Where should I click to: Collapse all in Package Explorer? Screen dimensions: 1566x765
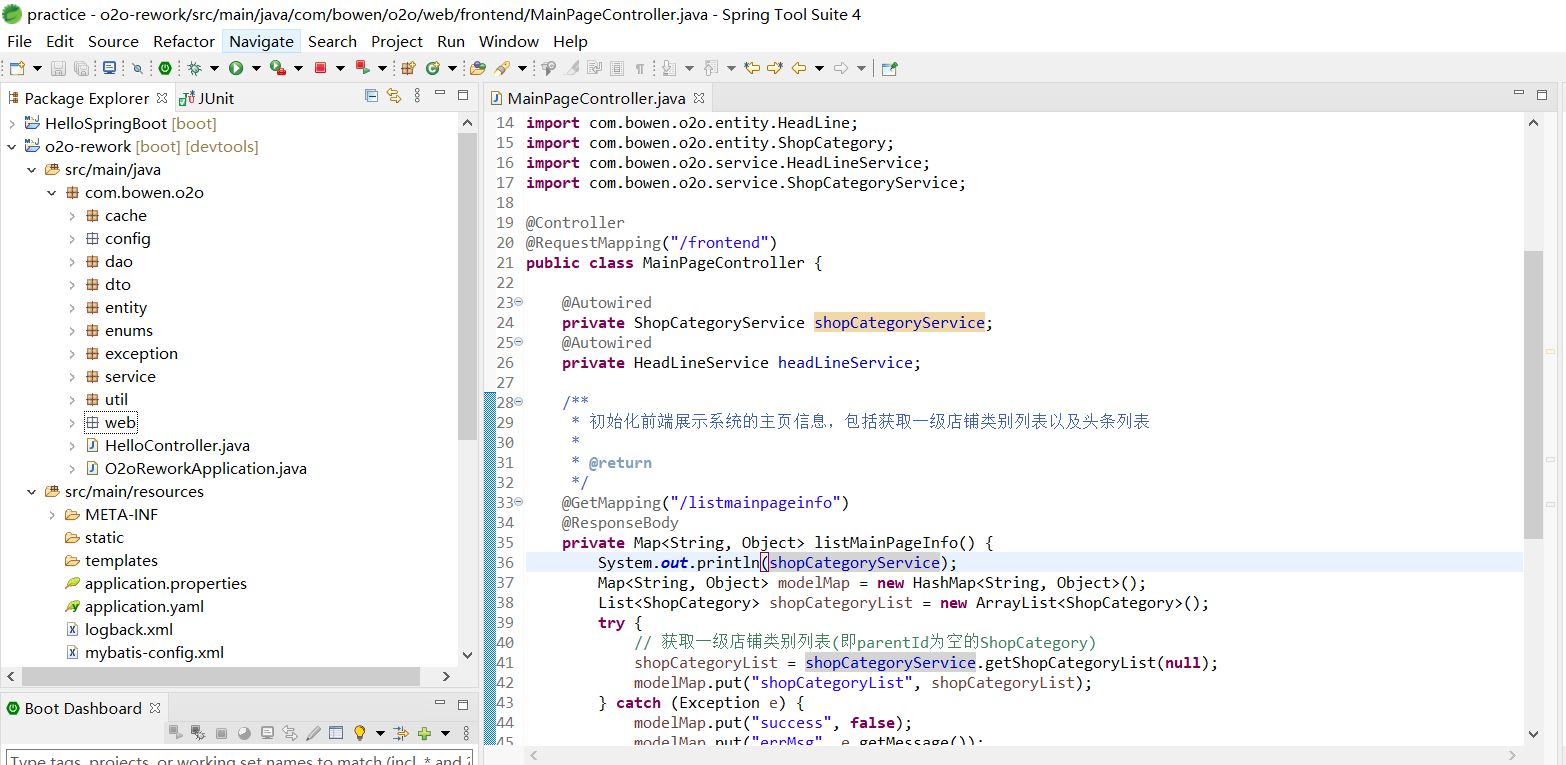371,96
